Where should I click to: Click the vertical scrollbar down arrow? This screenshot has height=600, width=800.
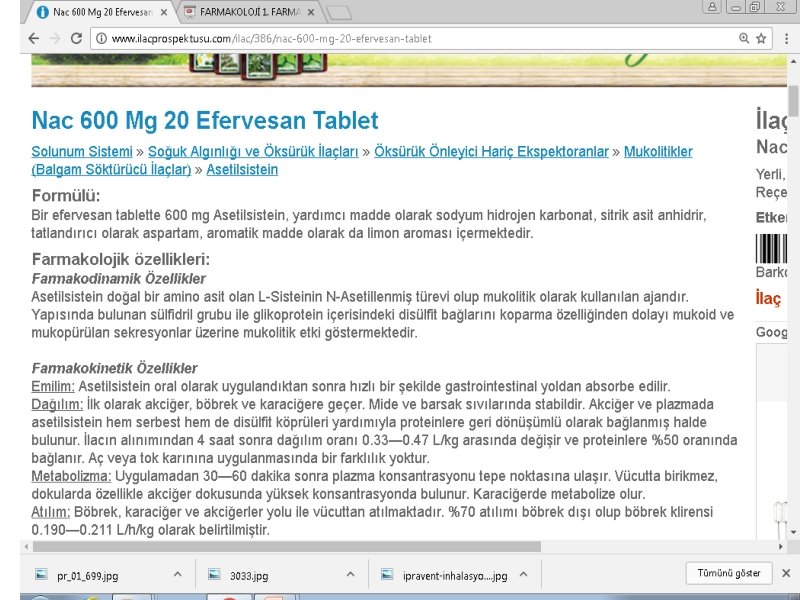coord(793,532)
